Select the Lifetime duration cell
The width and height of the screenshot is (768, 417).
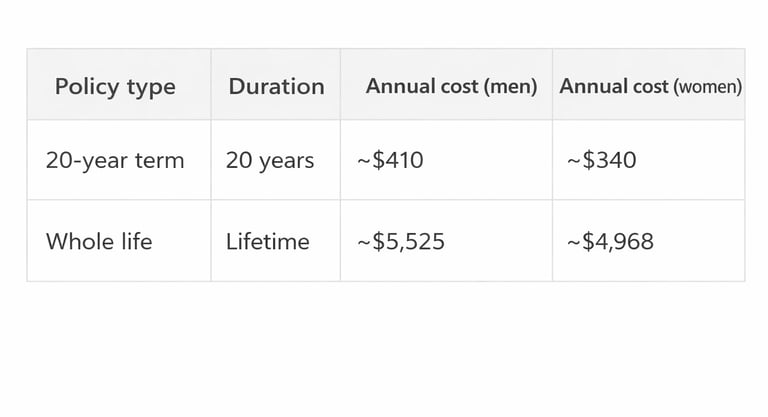pos(268,241)
